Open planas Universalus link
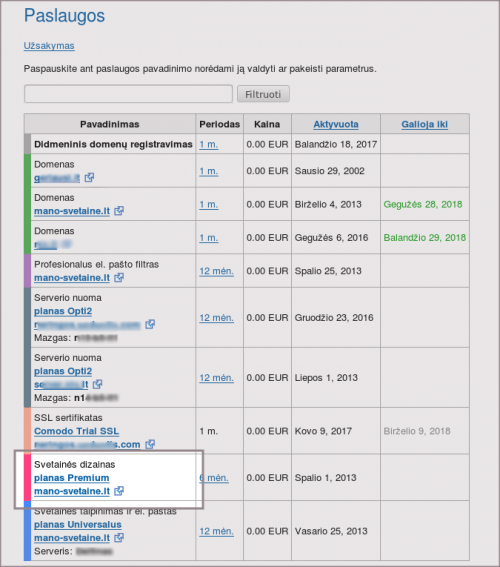 point(78,524)
